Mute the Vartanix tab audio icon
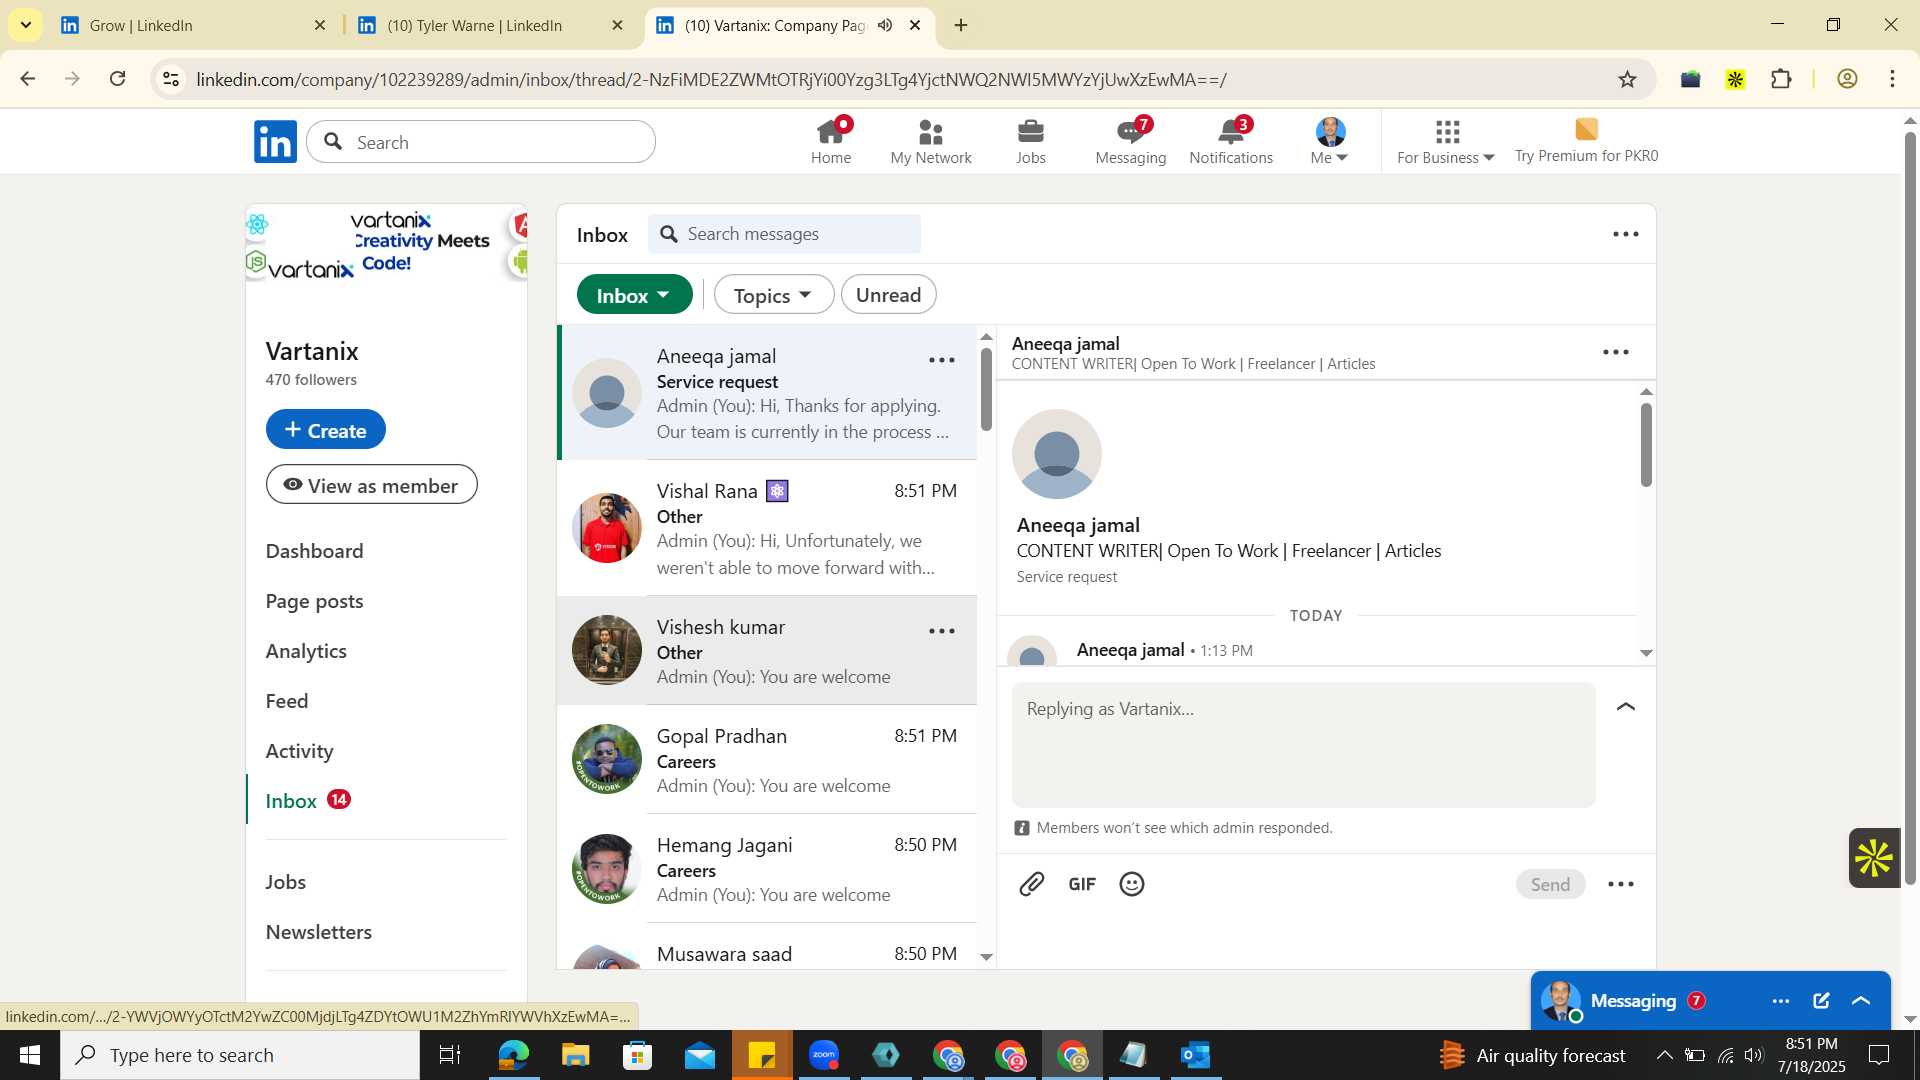The width and height of the screenshot is (1920, 1080). coord(885,25)
